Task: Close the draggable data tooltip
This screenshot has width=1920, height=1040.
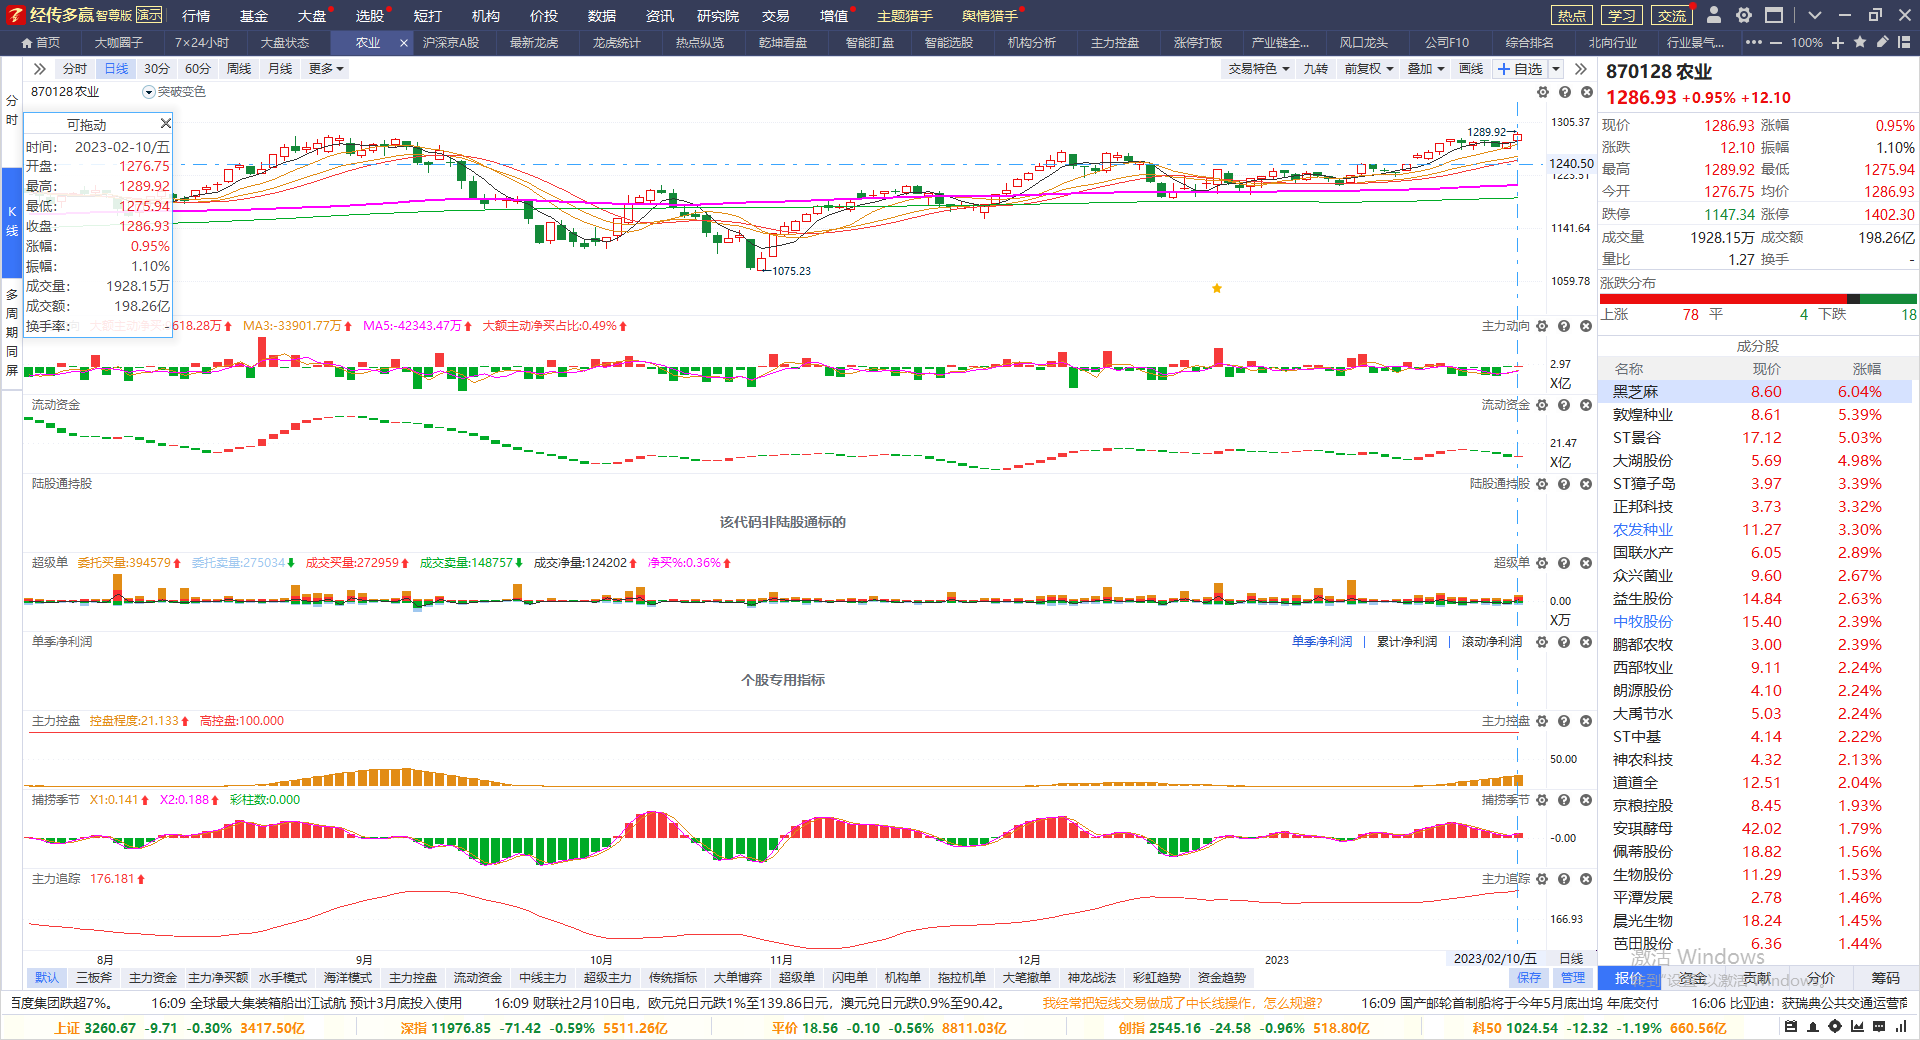Action: coord(166,123)
